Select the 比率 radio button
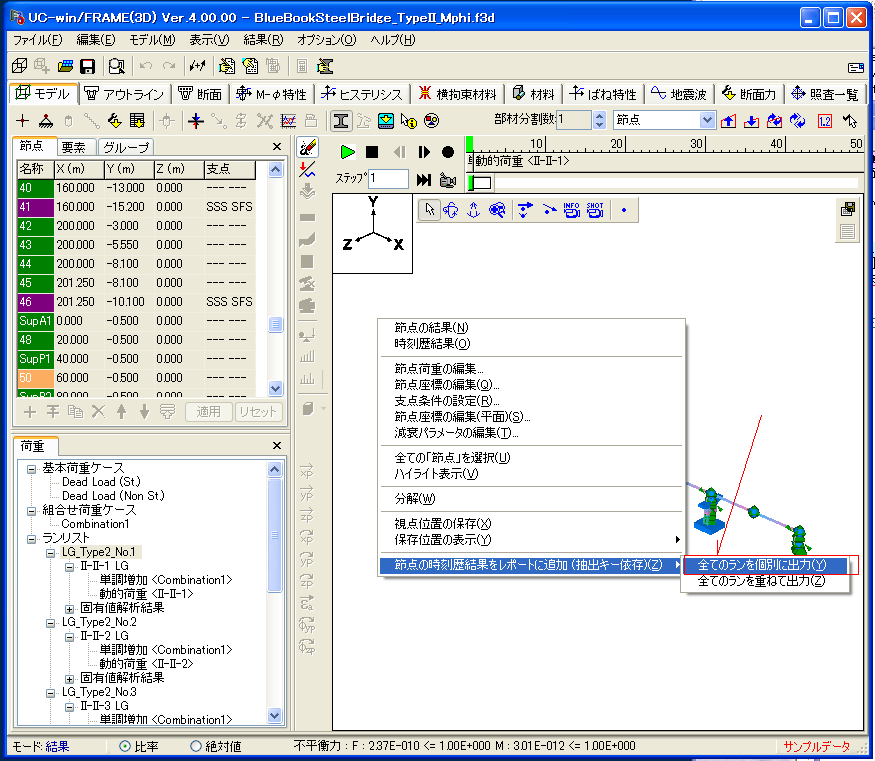Viewport: 875px width, 761px height. click(125, 746)
